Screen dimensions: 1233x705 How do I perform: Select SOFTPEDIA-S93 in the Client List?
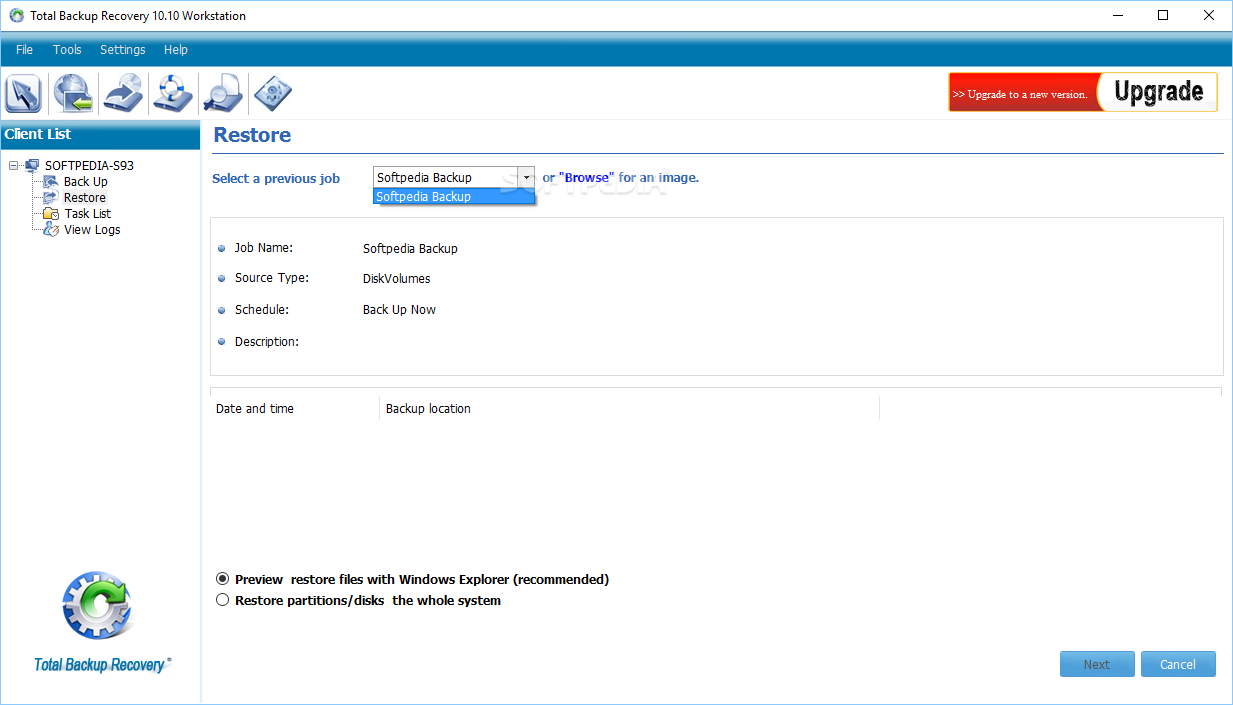click(89, 166)
